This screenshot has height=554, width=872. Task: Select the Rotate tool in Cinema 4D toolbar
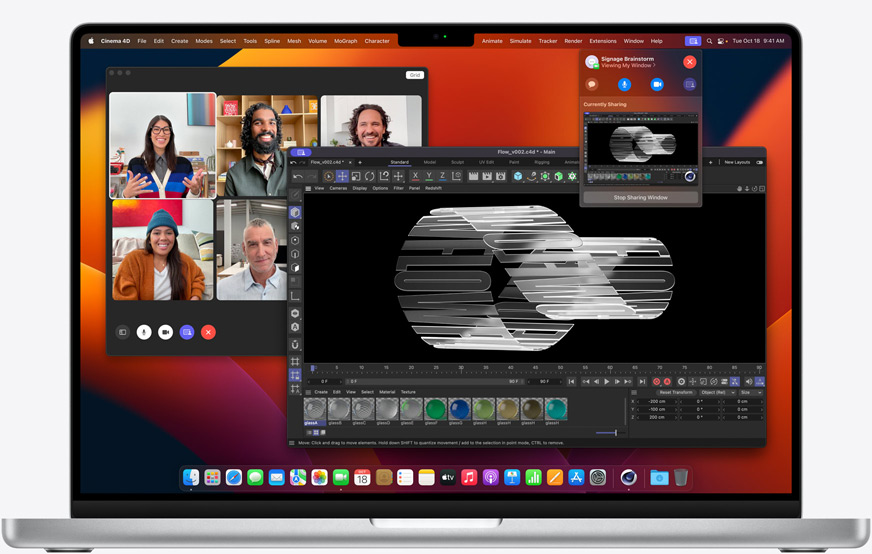(x=370, y=176)
